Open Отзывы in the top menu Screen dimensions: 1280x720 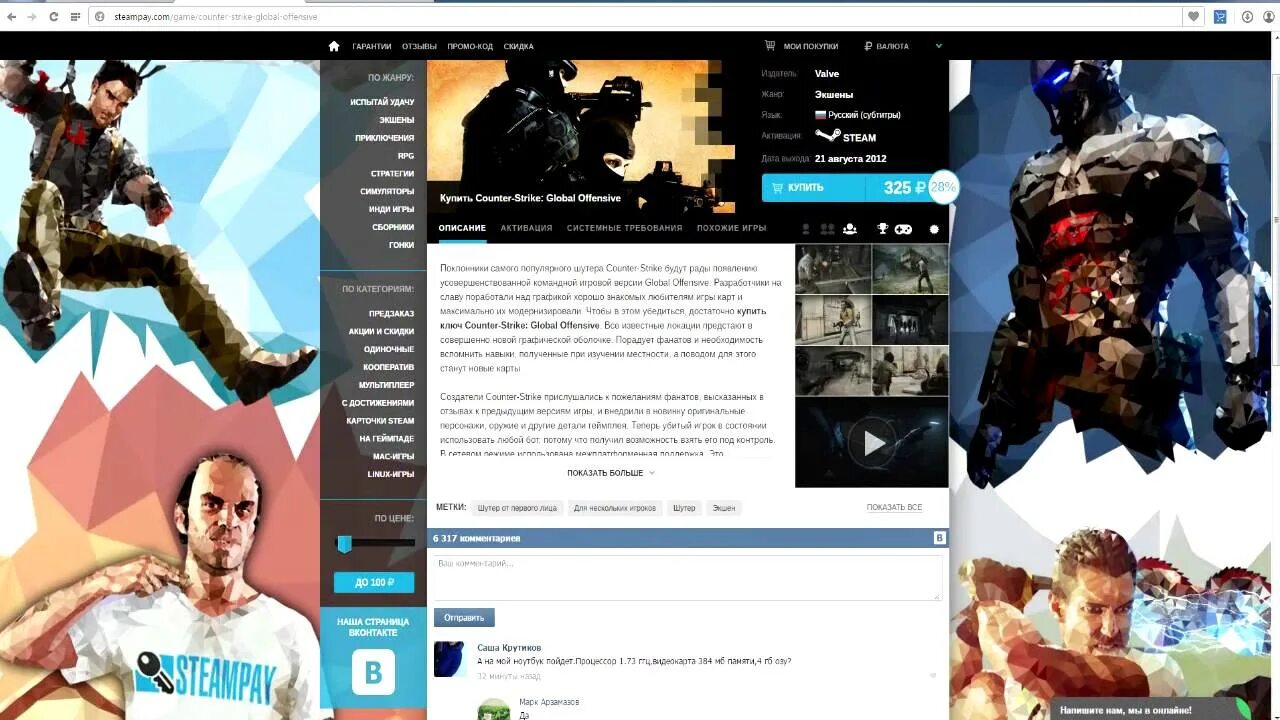[x=419, y=46]
